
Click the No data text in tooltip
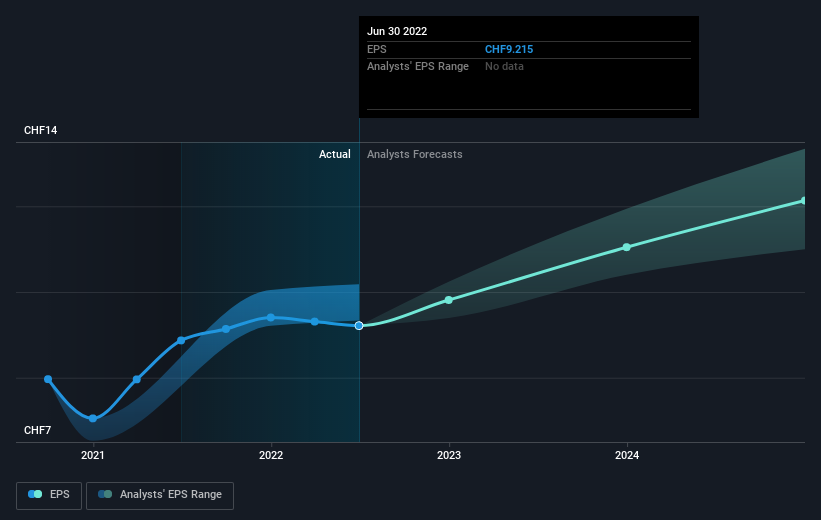[504, 67]
